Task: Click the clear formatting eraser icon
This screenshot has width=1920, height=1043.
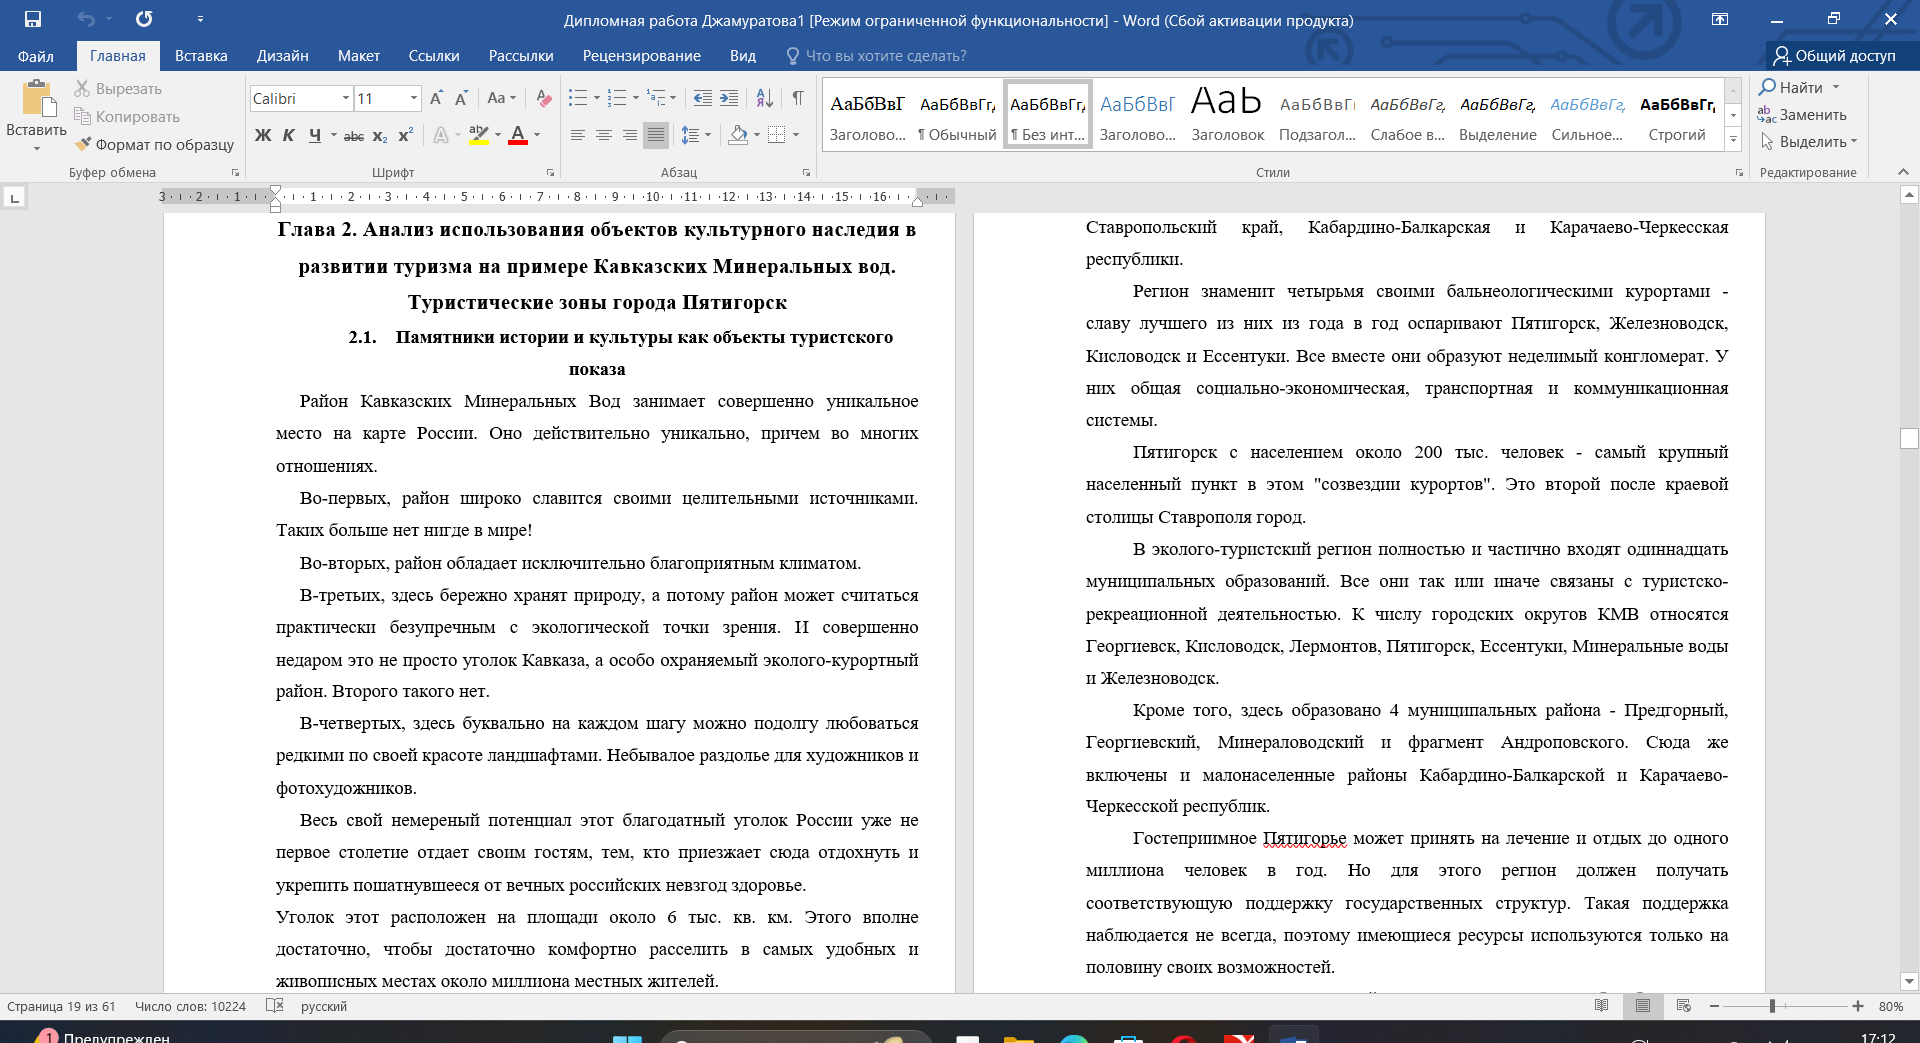Action: click(x=544, y=98)
